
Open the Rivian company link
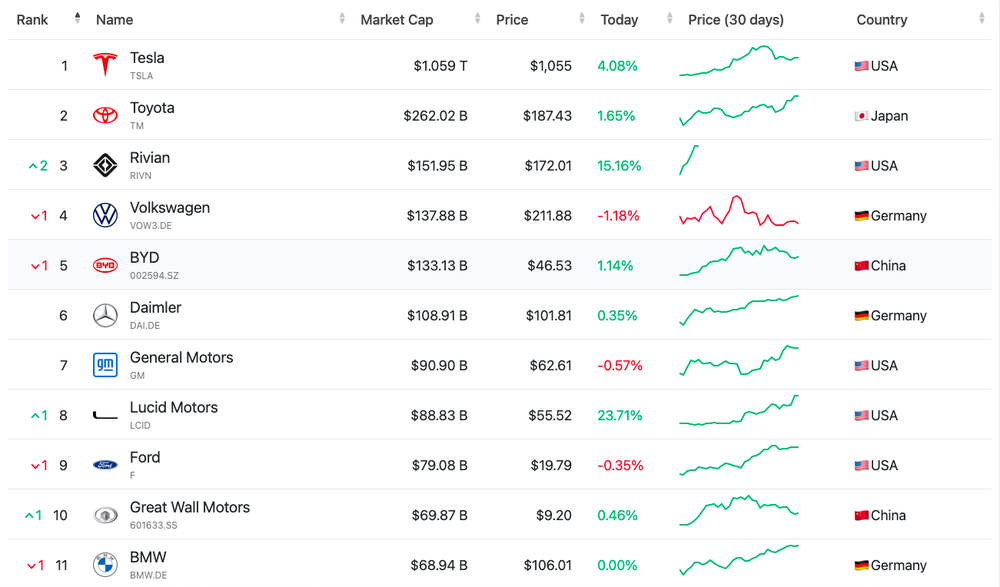point(150,158)
